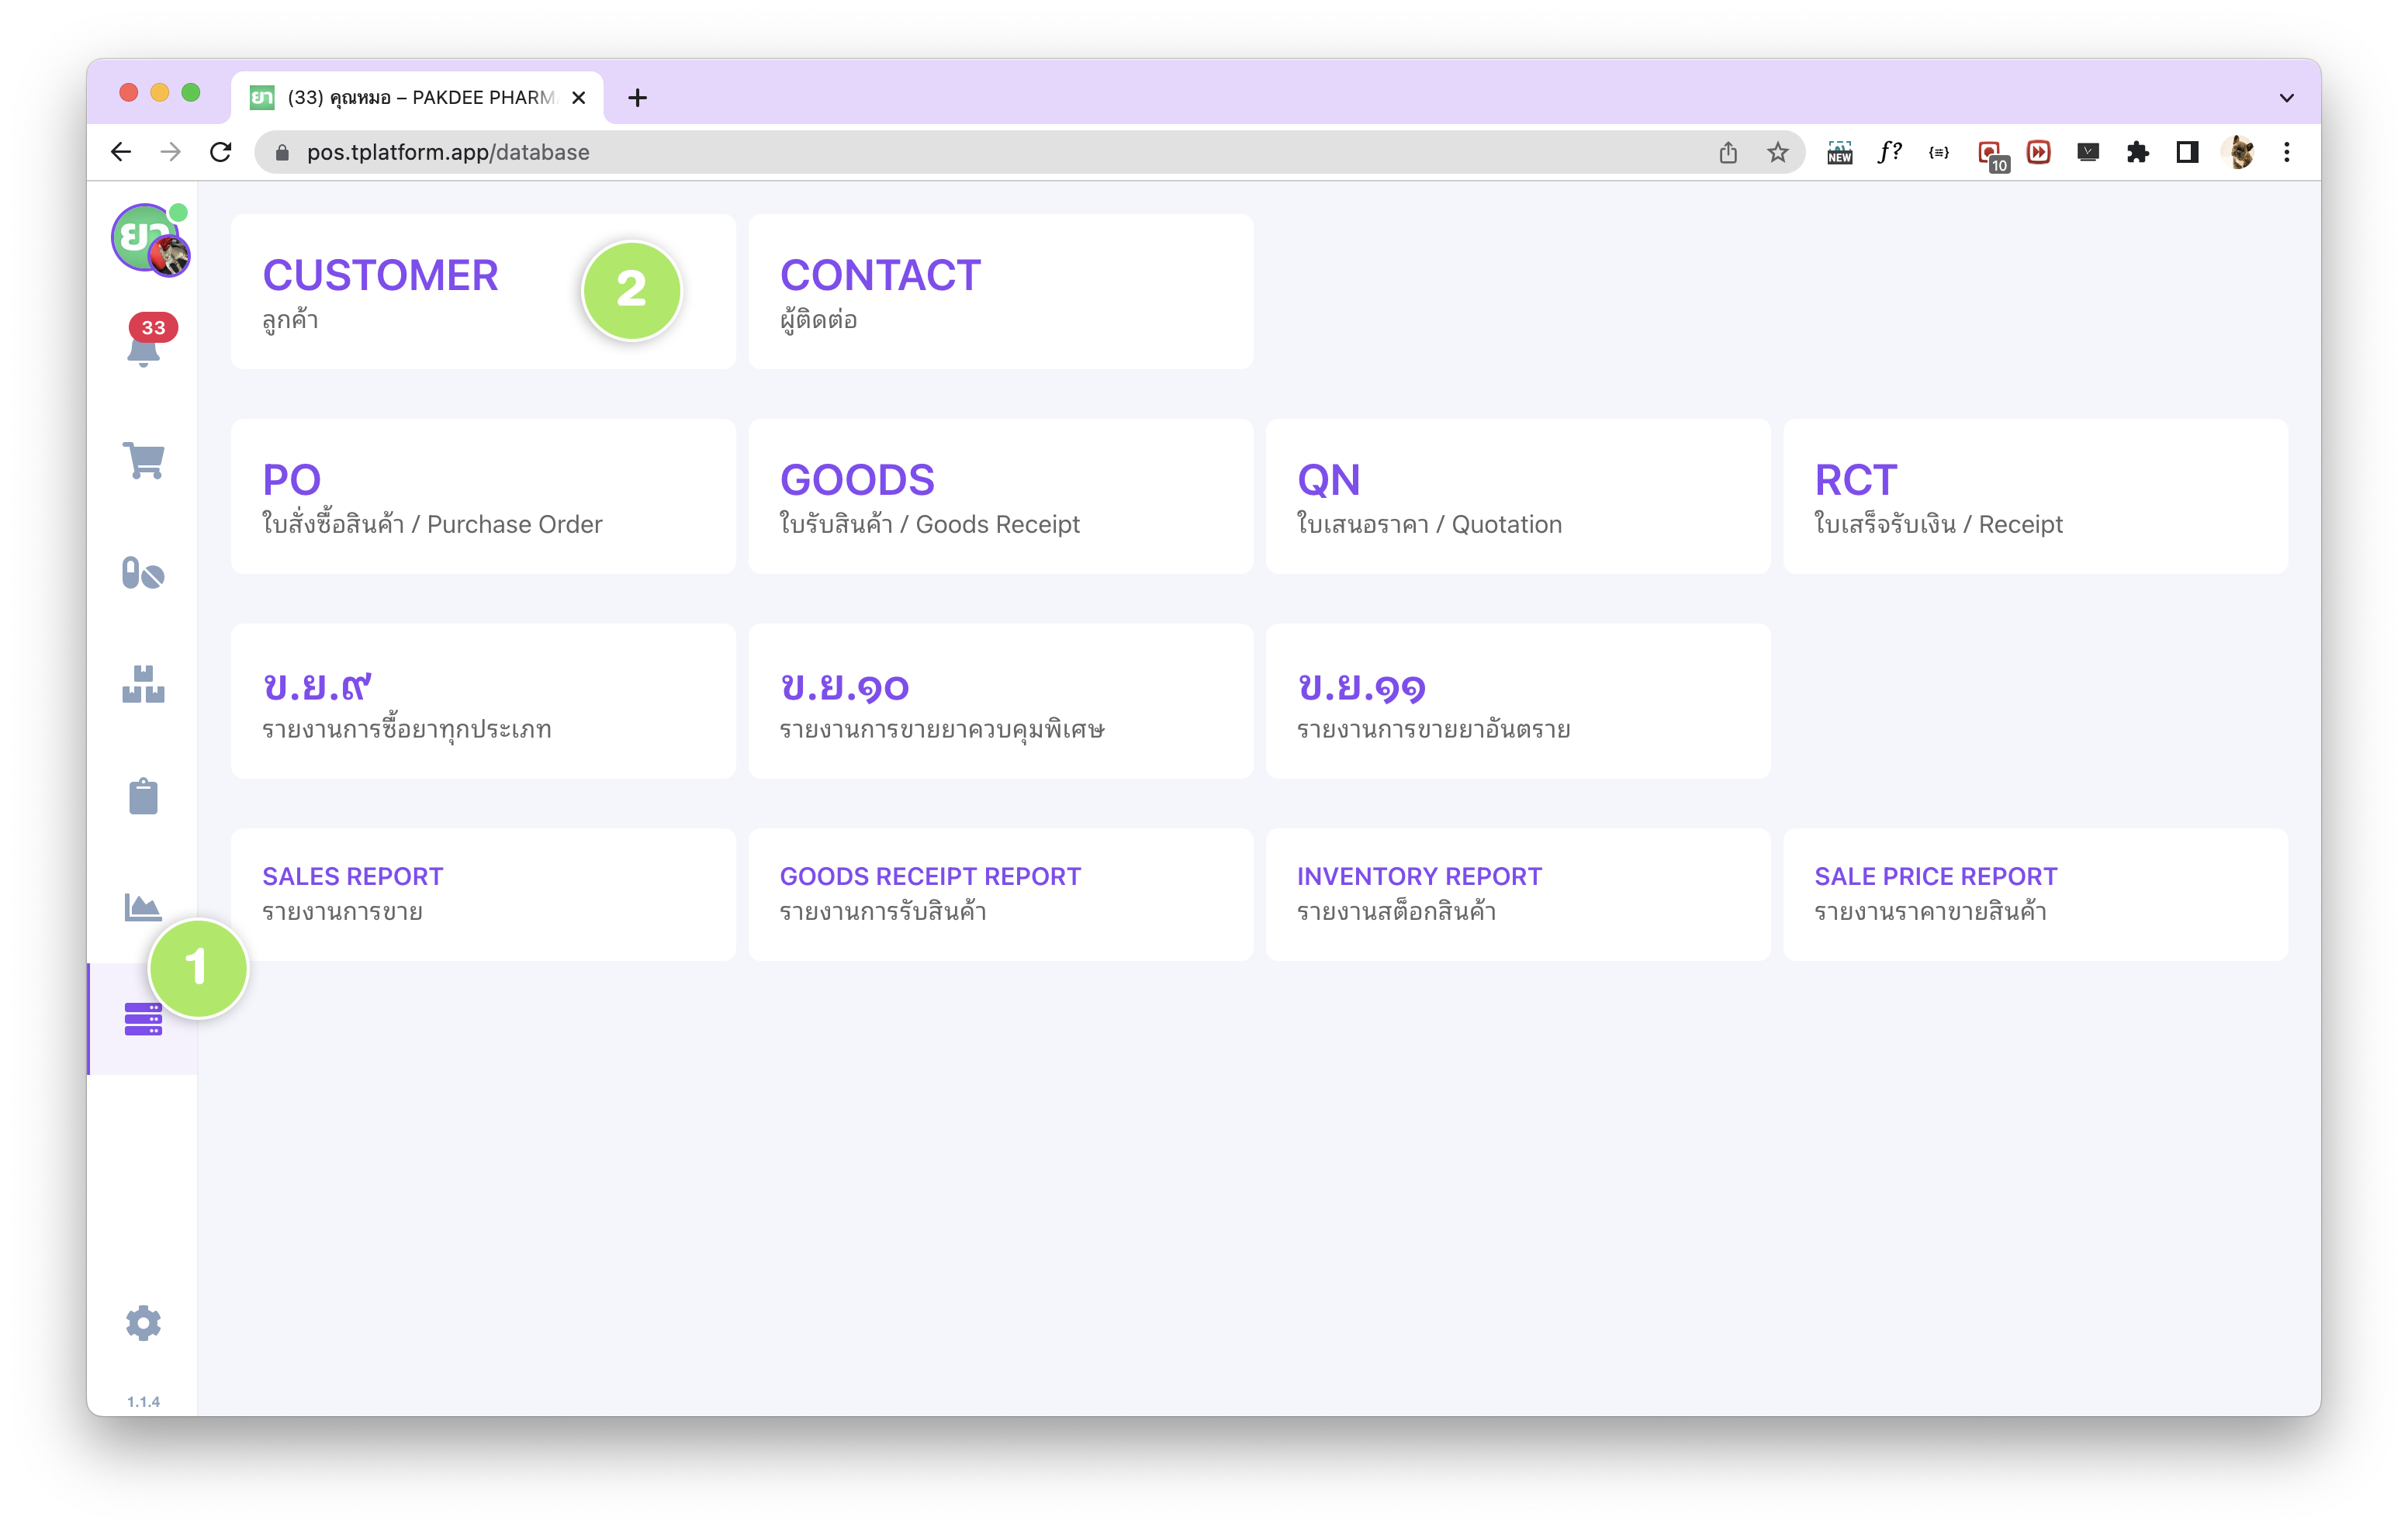The height and width of the screenshot is (1531, 2408).
Task: Open the chart analytics sidebar icon
Action: pyautogui.click(x=143, y=907)
